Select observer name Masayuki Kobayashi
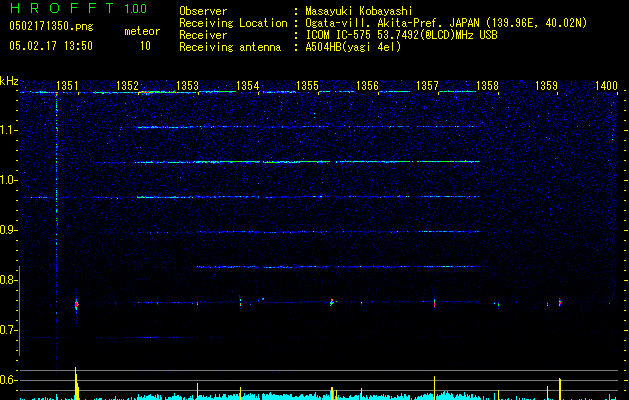Screen dimensions: 629x400 (x=359, y=11)
